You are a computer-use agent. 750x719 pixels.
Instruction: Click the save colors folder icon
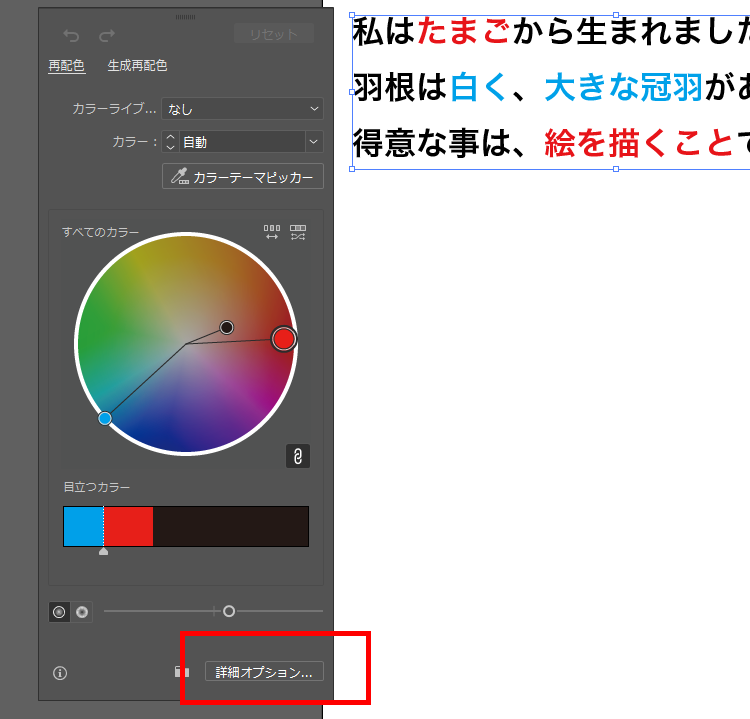point(182,672)
